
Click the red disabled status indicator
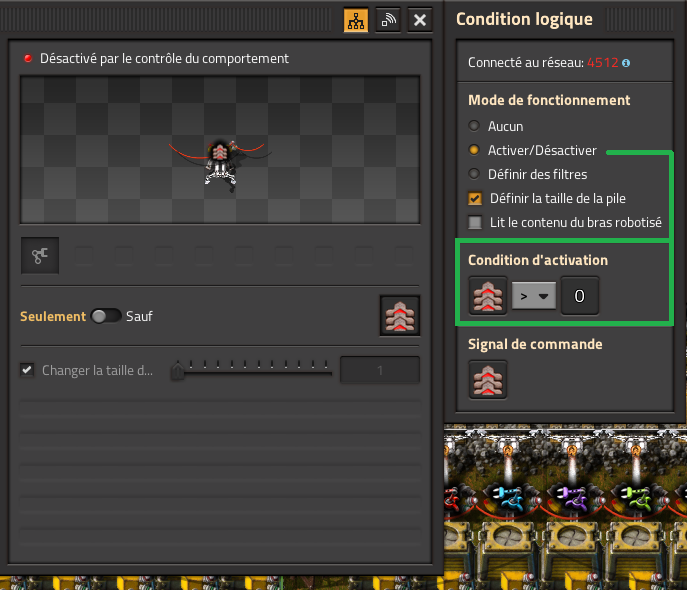[28, 58]
